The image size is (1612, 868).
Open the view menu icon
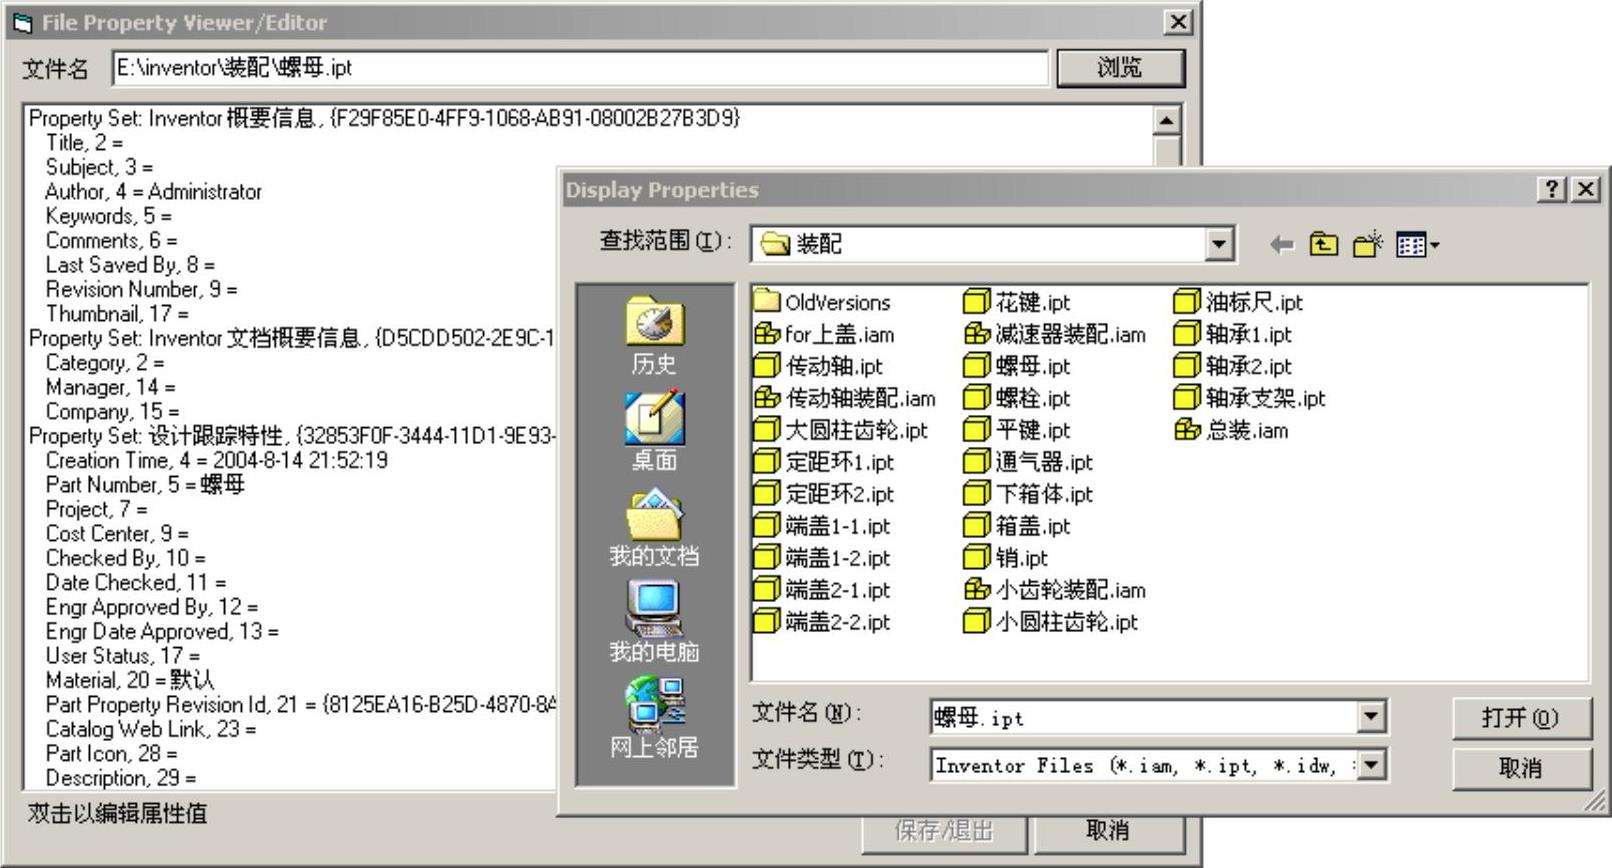[1417, 244]
